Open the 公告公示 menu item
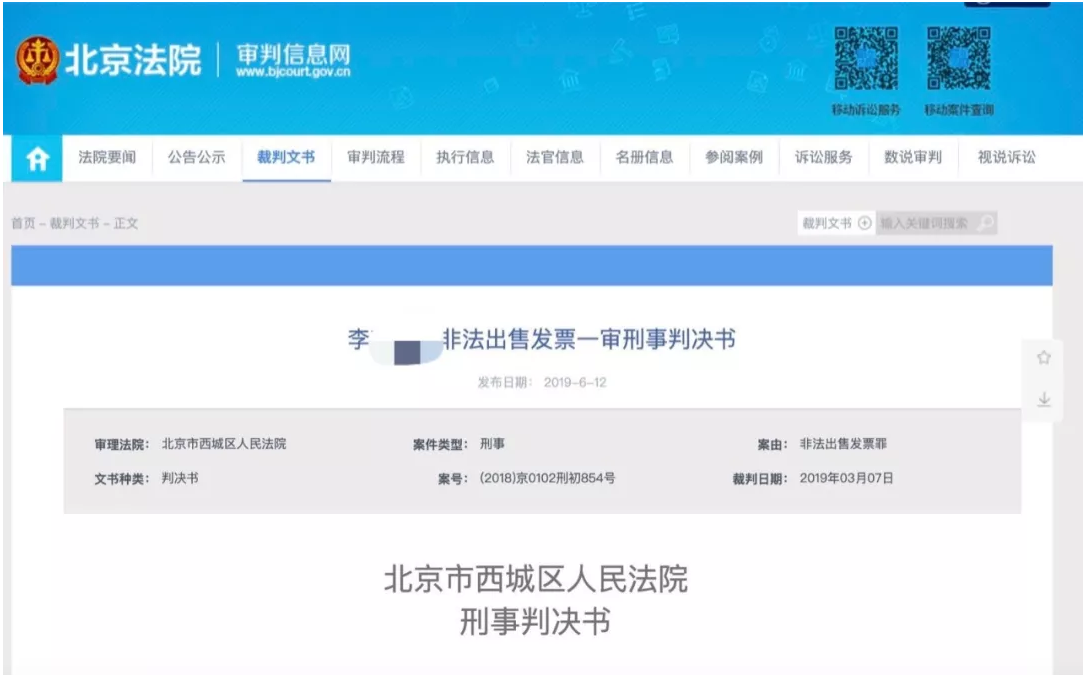 pyautogui.click(x=196, y=157)
